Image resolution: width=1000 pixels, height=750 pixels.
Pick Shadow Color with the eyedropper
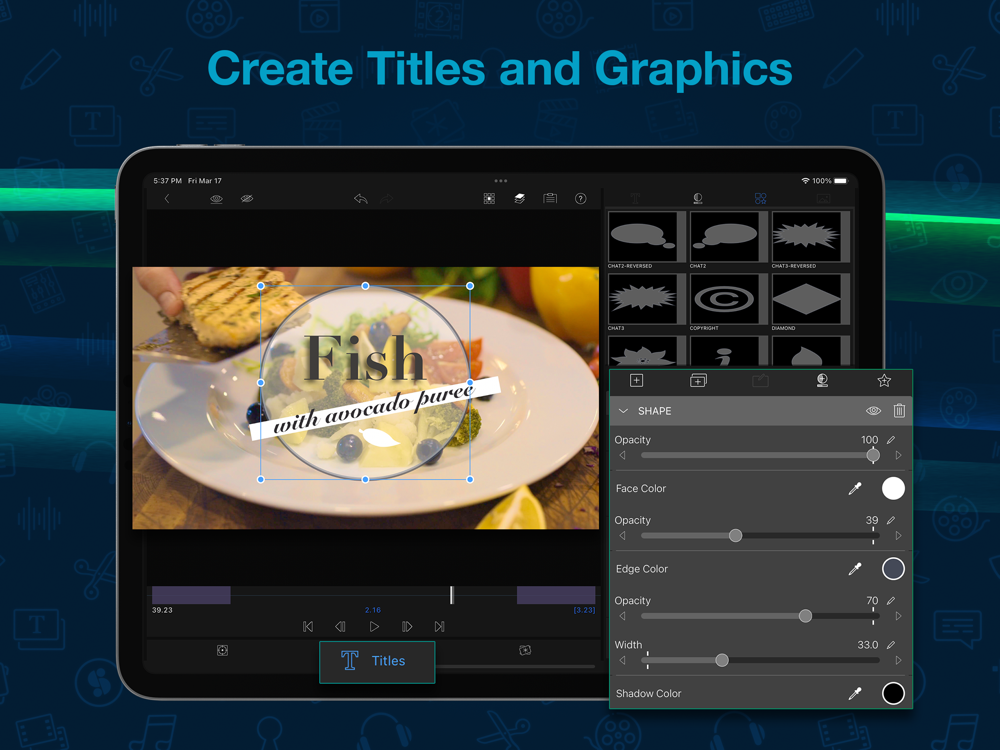[855, 694]
